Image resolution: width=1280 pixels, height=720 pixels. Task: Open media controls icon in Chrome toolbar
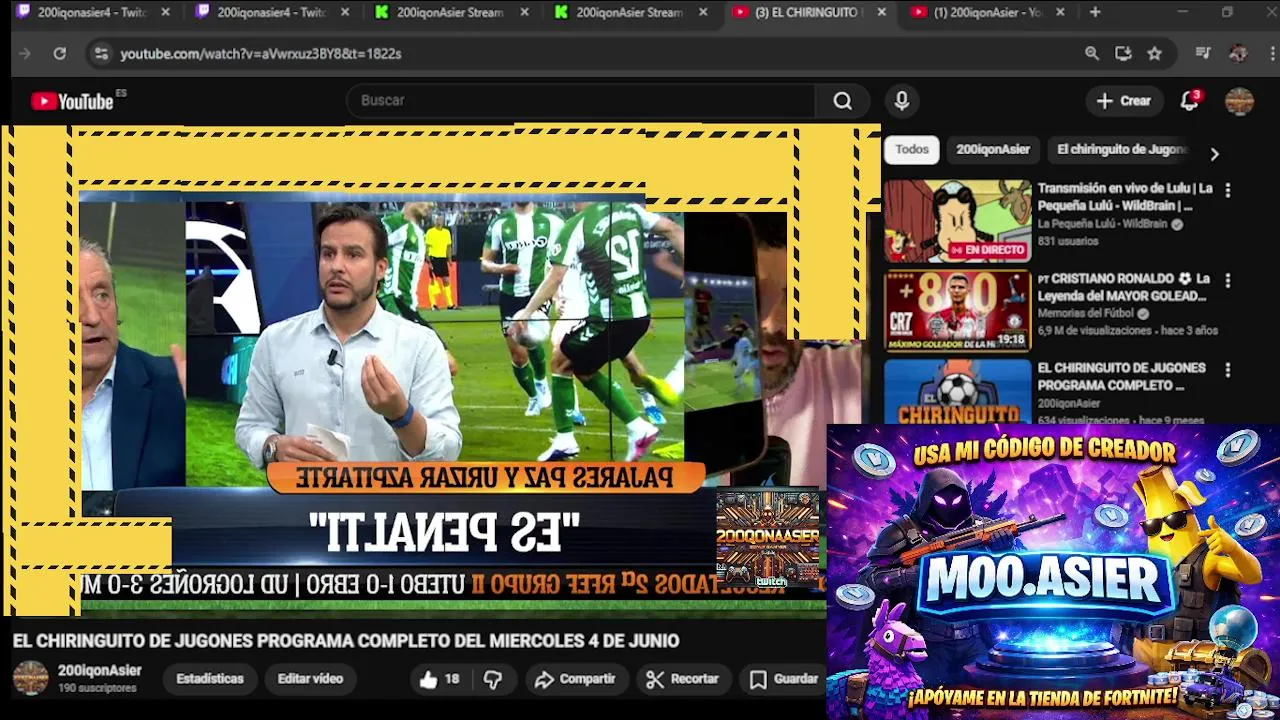(x=1204, y=53)
